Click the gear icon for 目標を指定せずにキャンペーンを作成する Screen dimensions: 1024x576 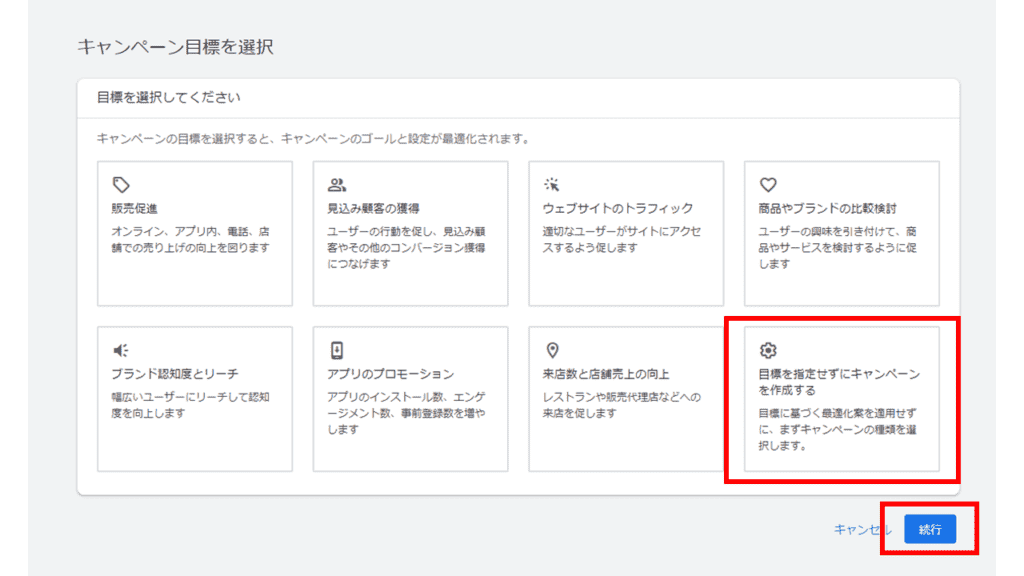(768, 350)
